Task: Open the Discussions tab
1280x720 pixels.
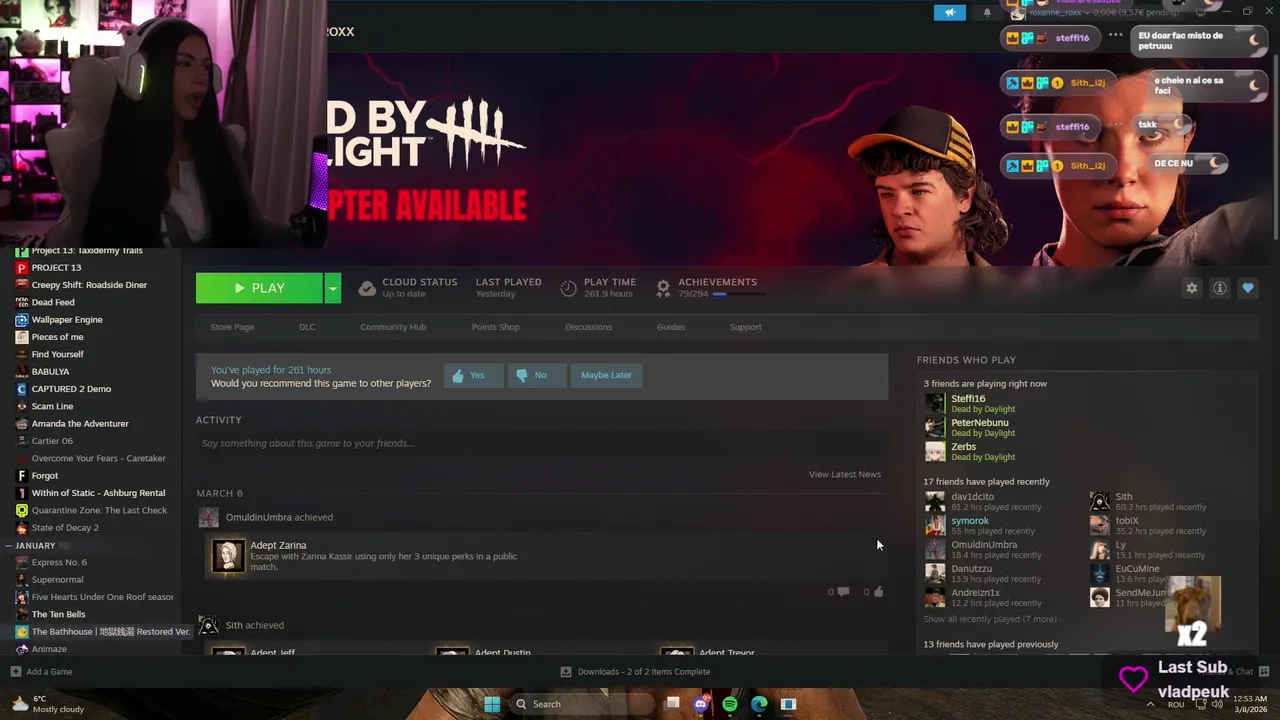Action: (588, 327)
